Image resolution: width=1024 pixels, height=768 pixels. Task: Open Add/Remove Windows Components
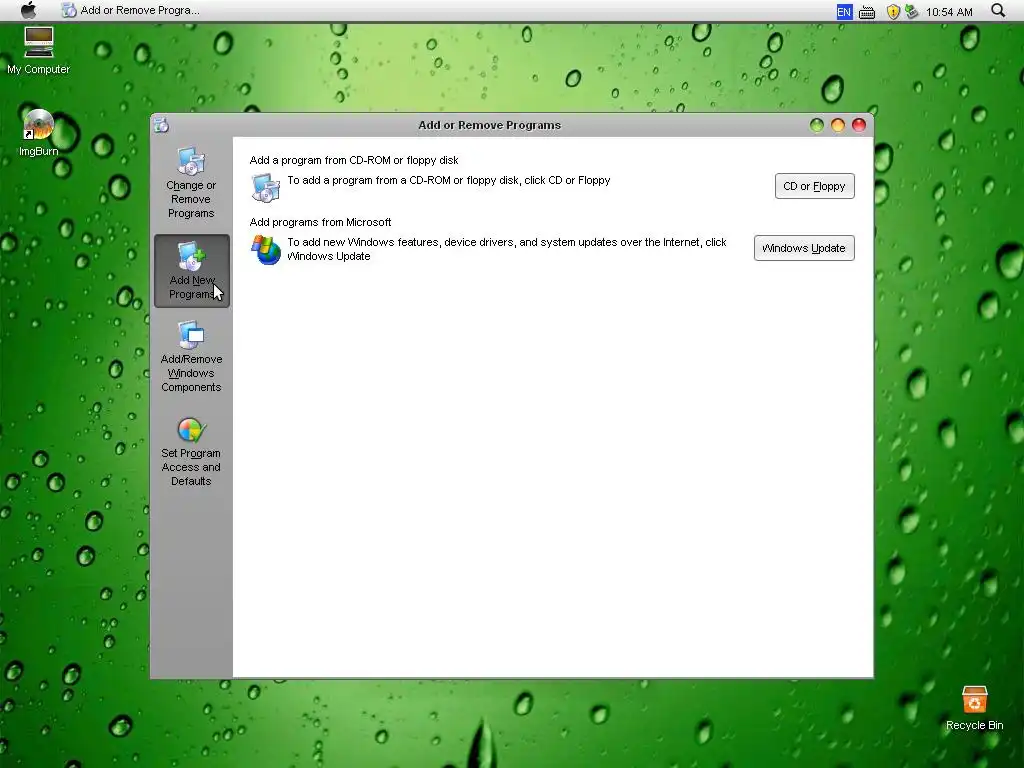191,357
